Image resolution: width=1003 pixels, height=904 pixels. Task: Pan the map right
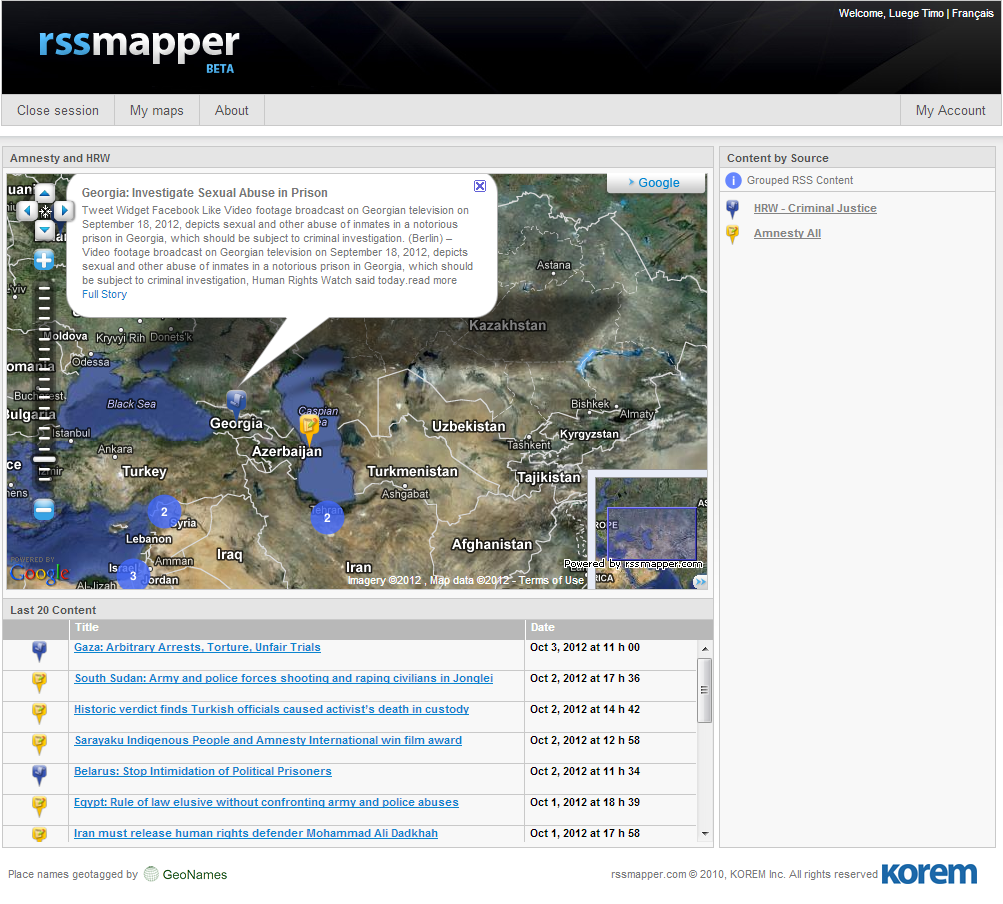point(64,210)
